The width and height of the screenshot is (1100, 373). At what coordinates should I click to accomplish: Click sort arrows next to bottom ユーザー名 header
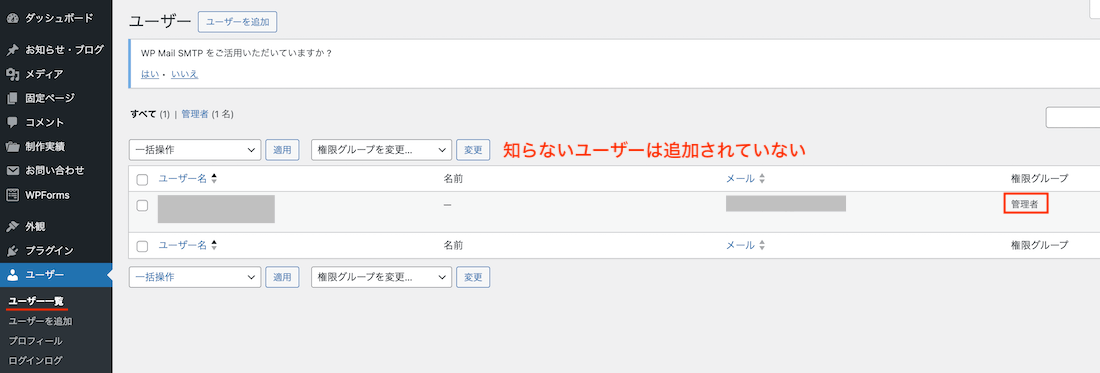[x=214, y=245]
